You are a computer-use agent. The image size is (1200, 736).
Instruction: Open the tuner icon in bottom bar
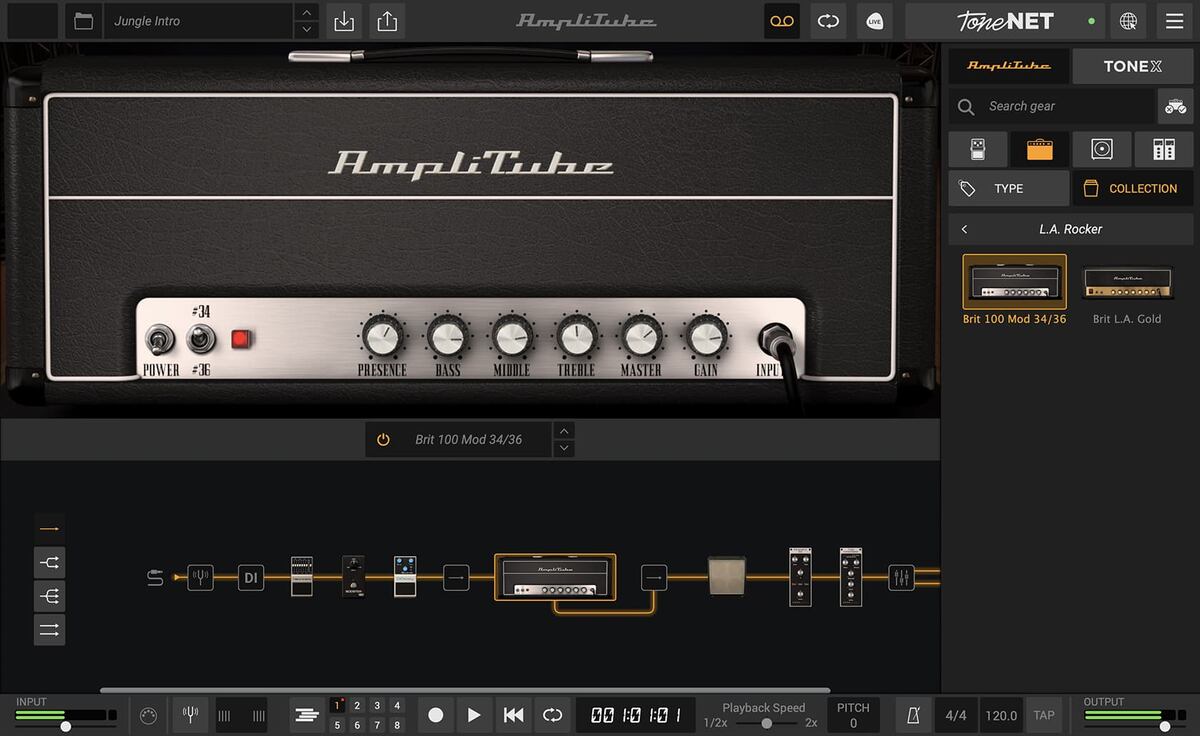[x=190, y=715]
